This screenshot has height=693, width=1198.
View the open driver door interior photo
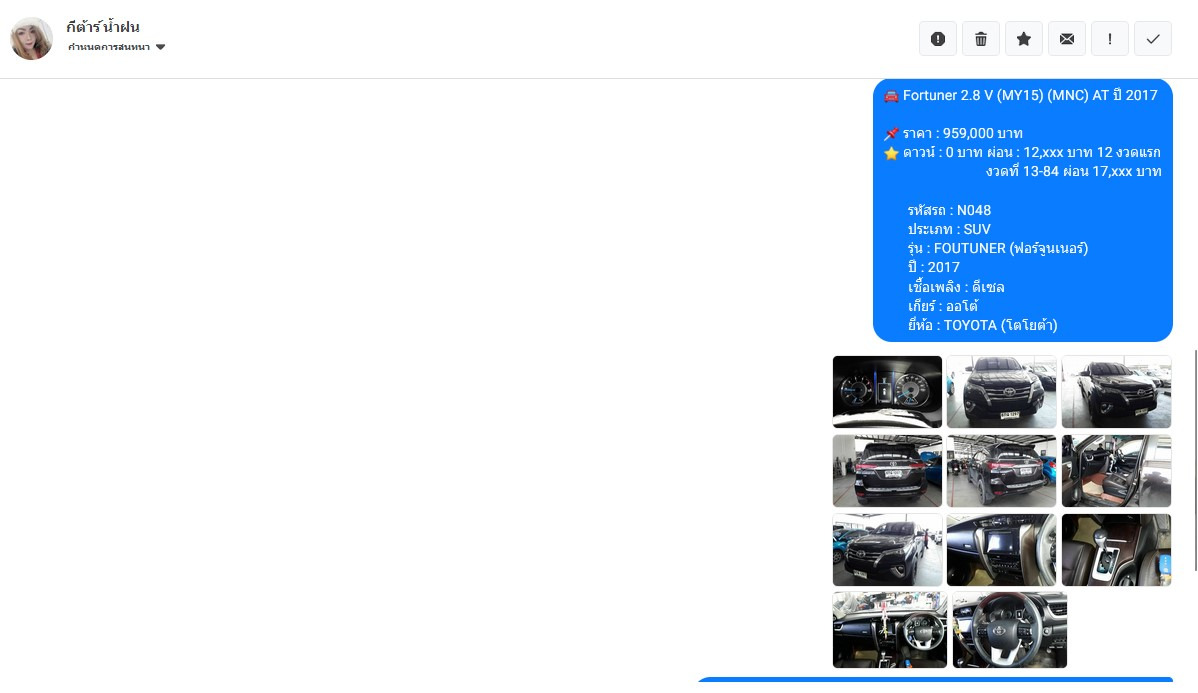(x=1116, y=471)
